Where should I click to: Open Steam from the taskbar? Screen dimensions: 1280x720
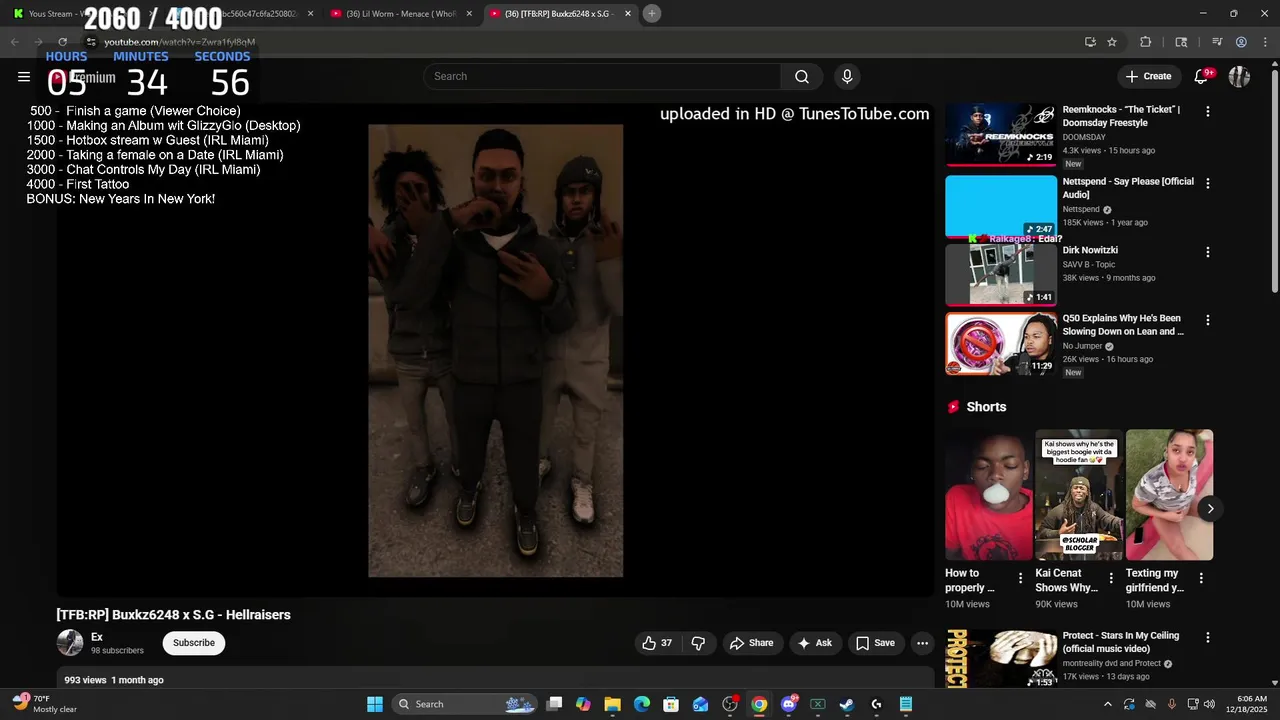pos(847,704)
